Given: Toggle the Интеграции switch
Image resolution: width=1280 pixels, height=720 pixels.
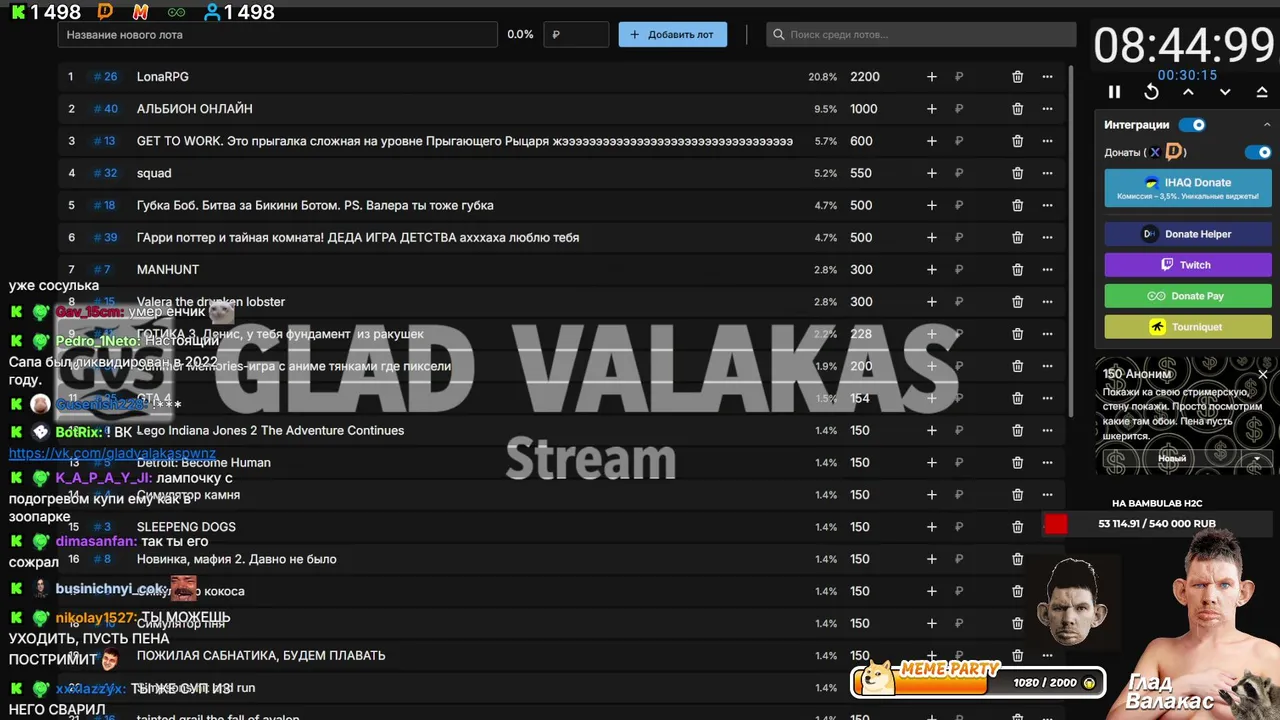Looking at the screenshot, I should tap(1192, 125).
